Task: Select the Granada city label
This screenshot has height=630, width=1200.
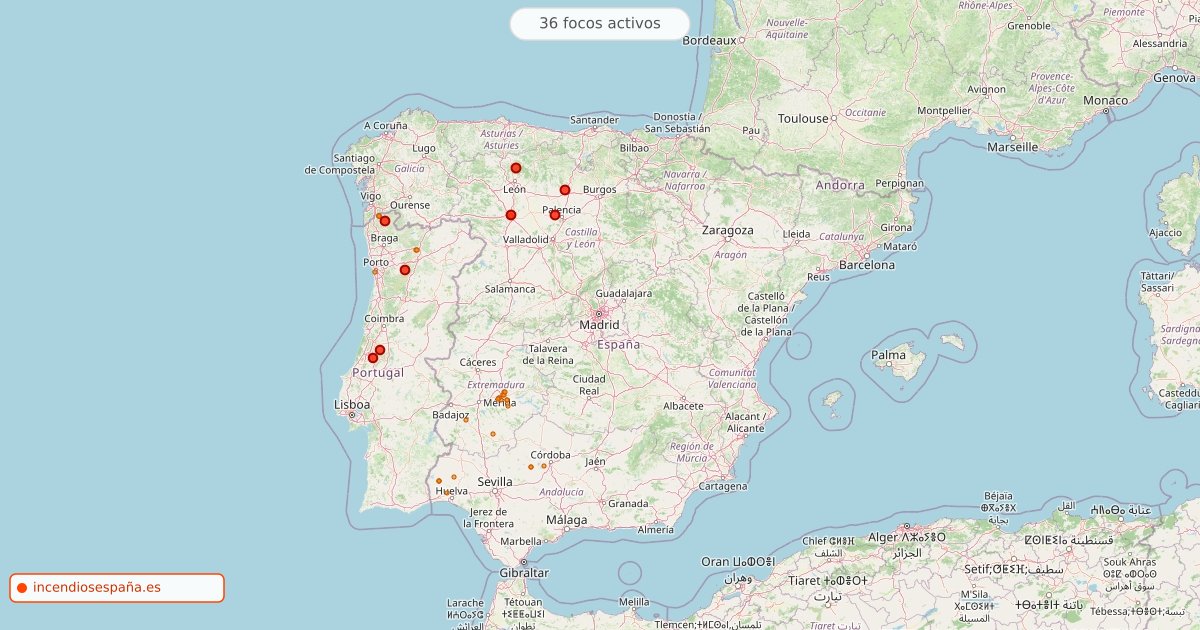Action: pos(628,504)
